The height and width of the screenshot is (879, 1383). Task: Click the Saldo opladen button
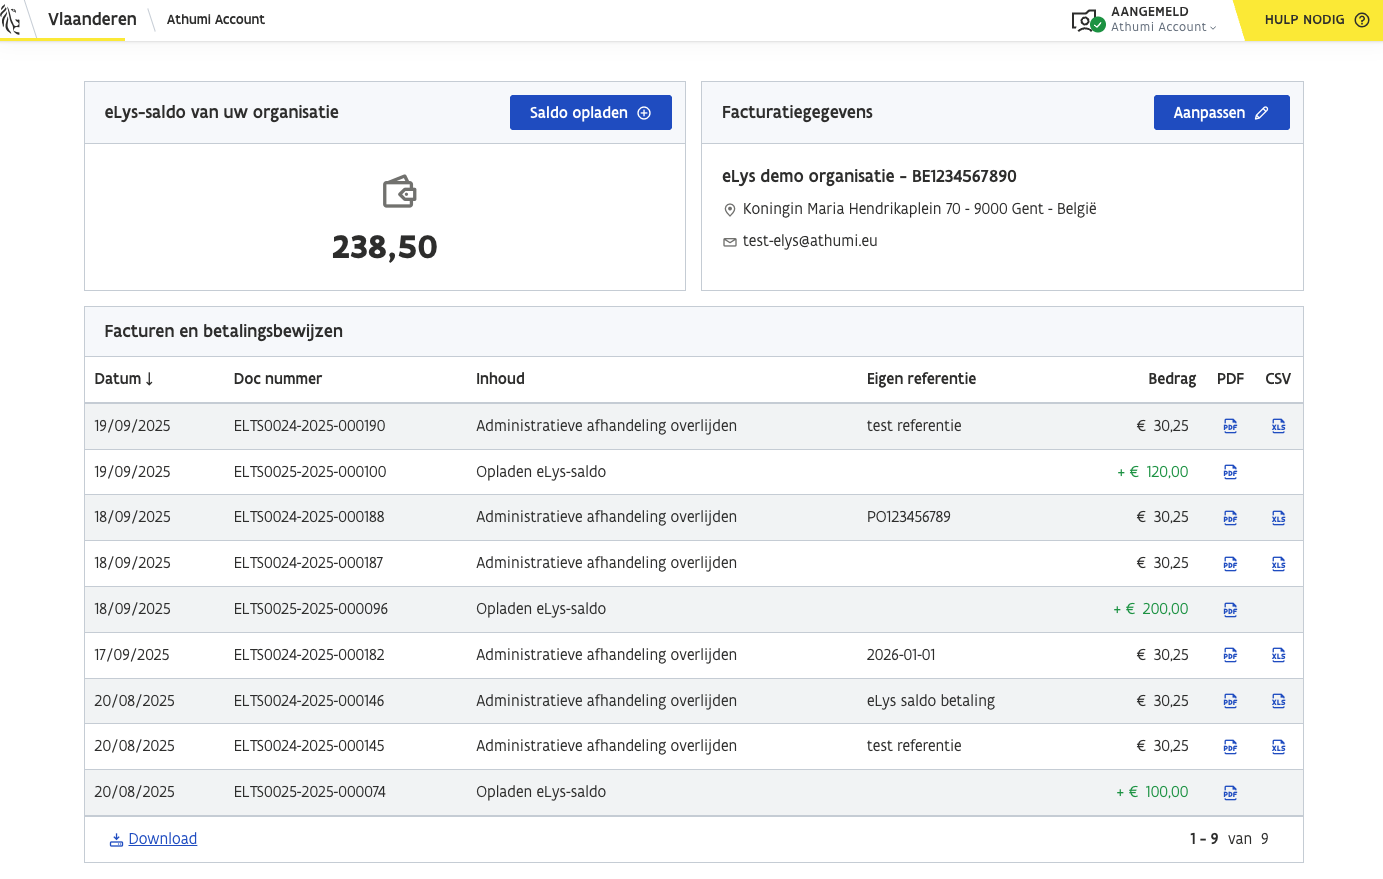point(590,113)
